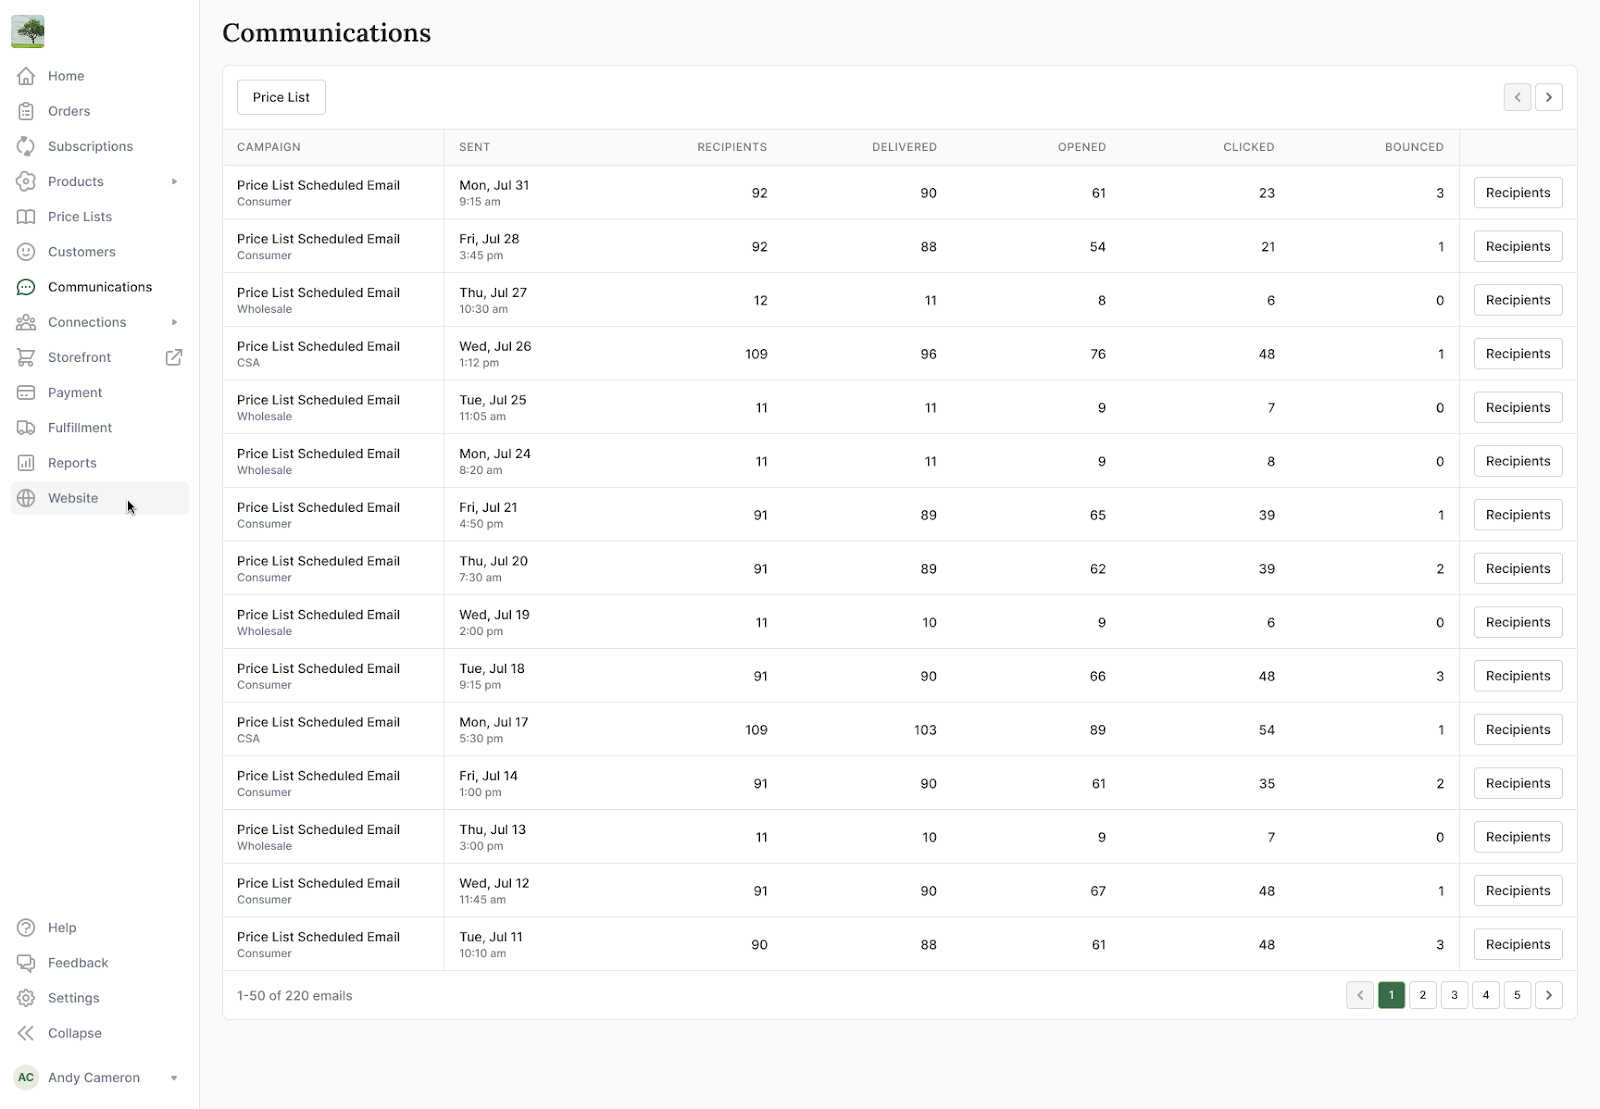Click the DELIVERED column header

(x=904, y=147)
